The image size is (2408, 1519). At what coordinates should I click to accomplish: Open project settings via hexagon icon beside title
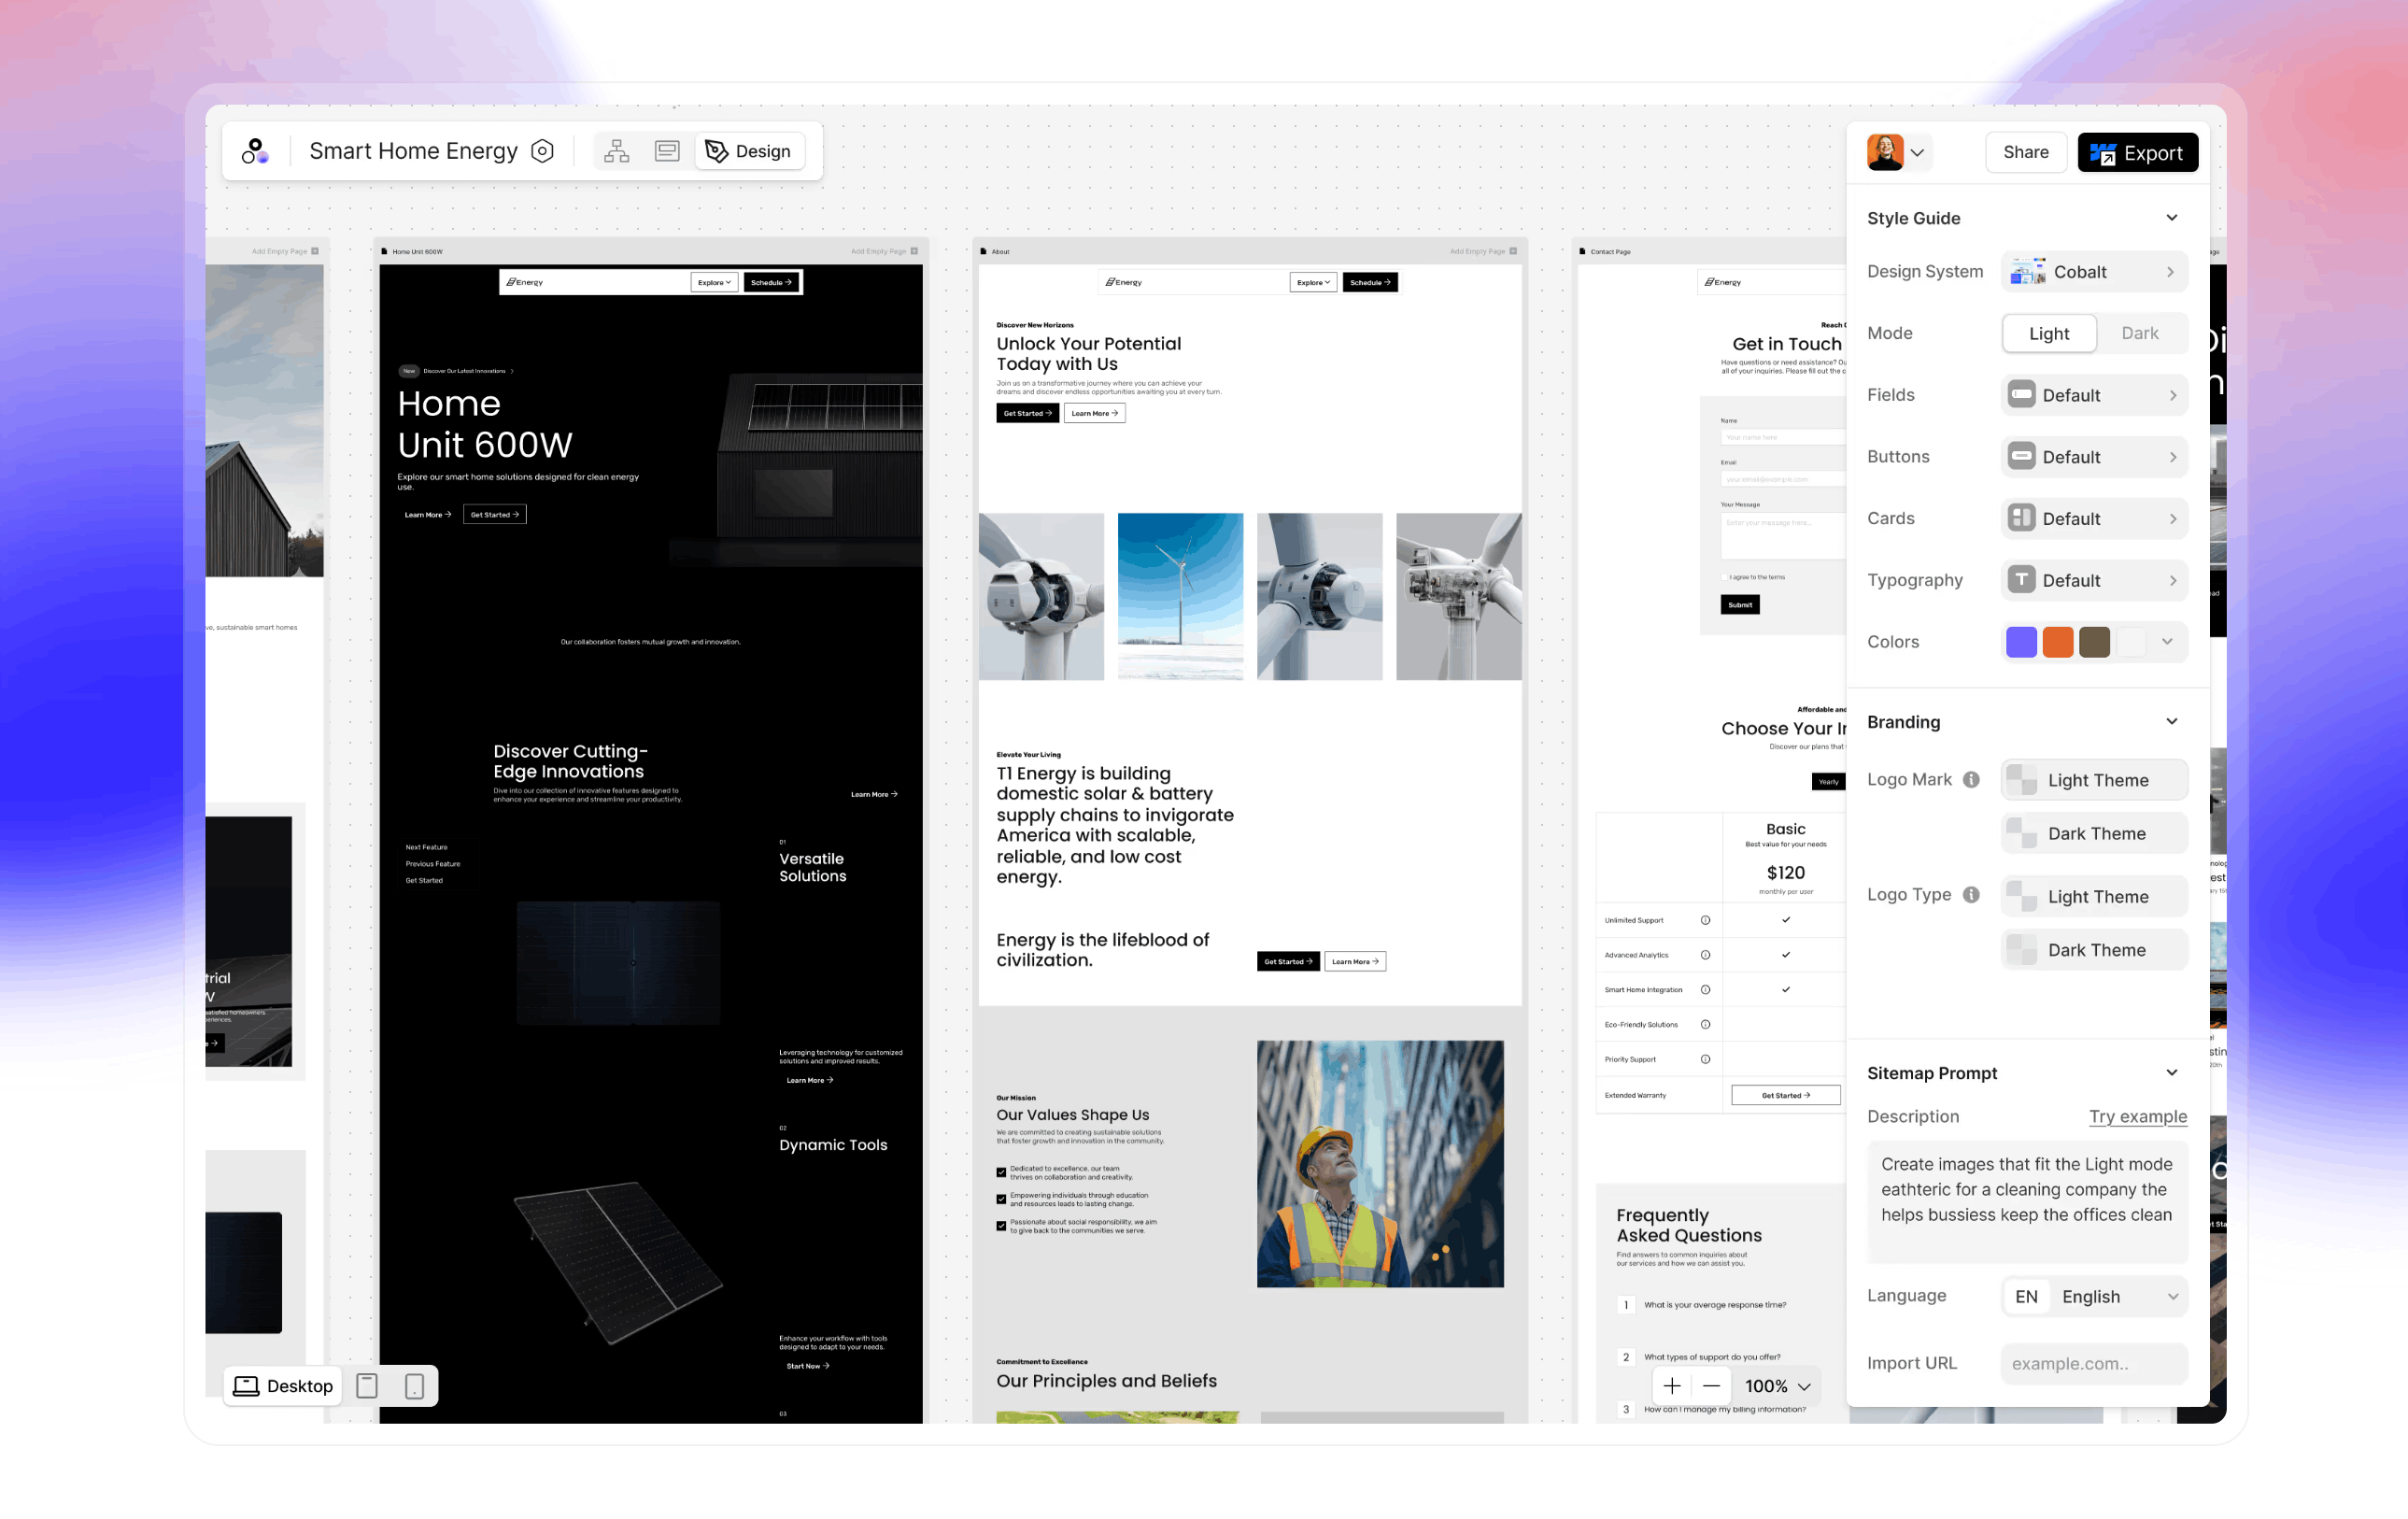tap(542, 150)
